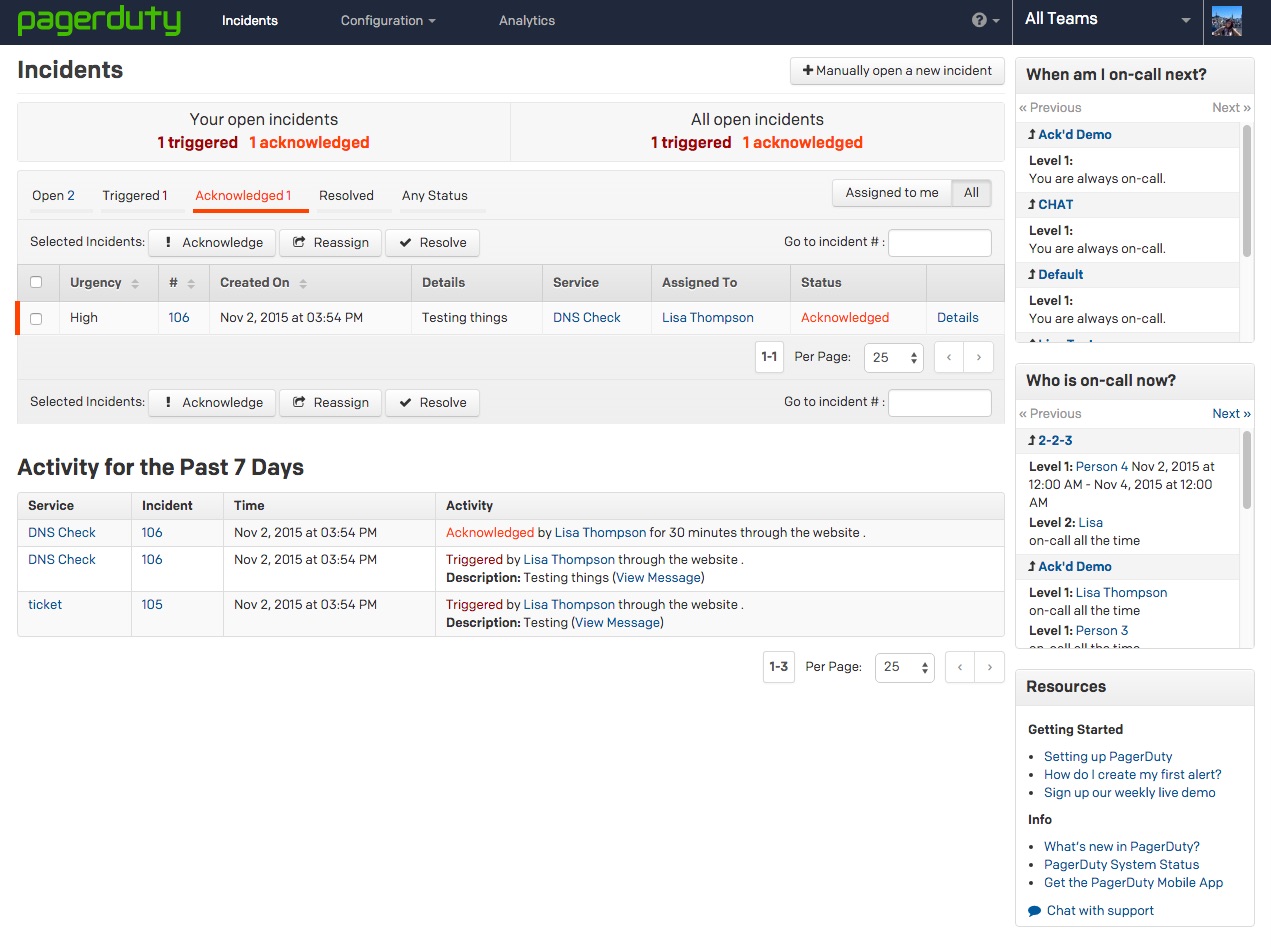Click top Reassign button
Image resolution: width=1271 pixels, height=947 pixels.
(x=330, y=243)
